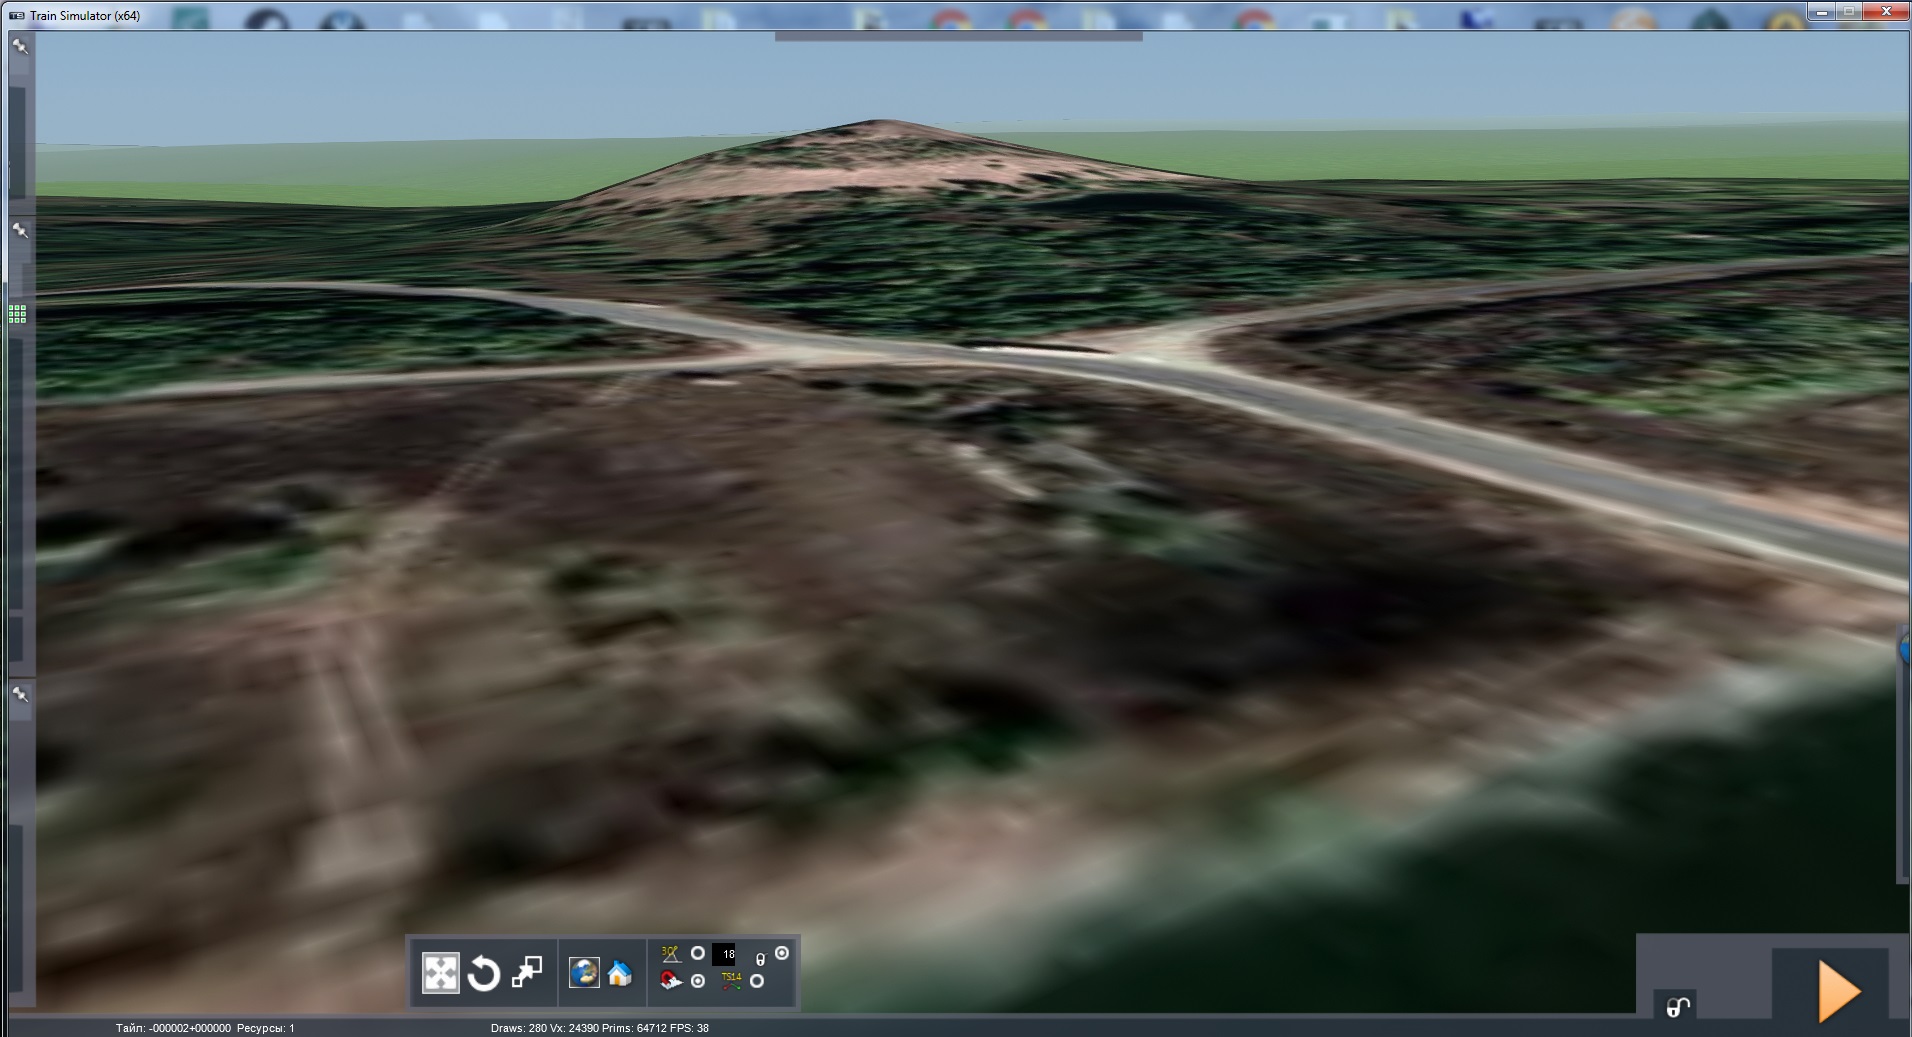Toggle the radio button beside magnet icon
Viewport: 1912px width, 1037px height.
pos(698,981)
